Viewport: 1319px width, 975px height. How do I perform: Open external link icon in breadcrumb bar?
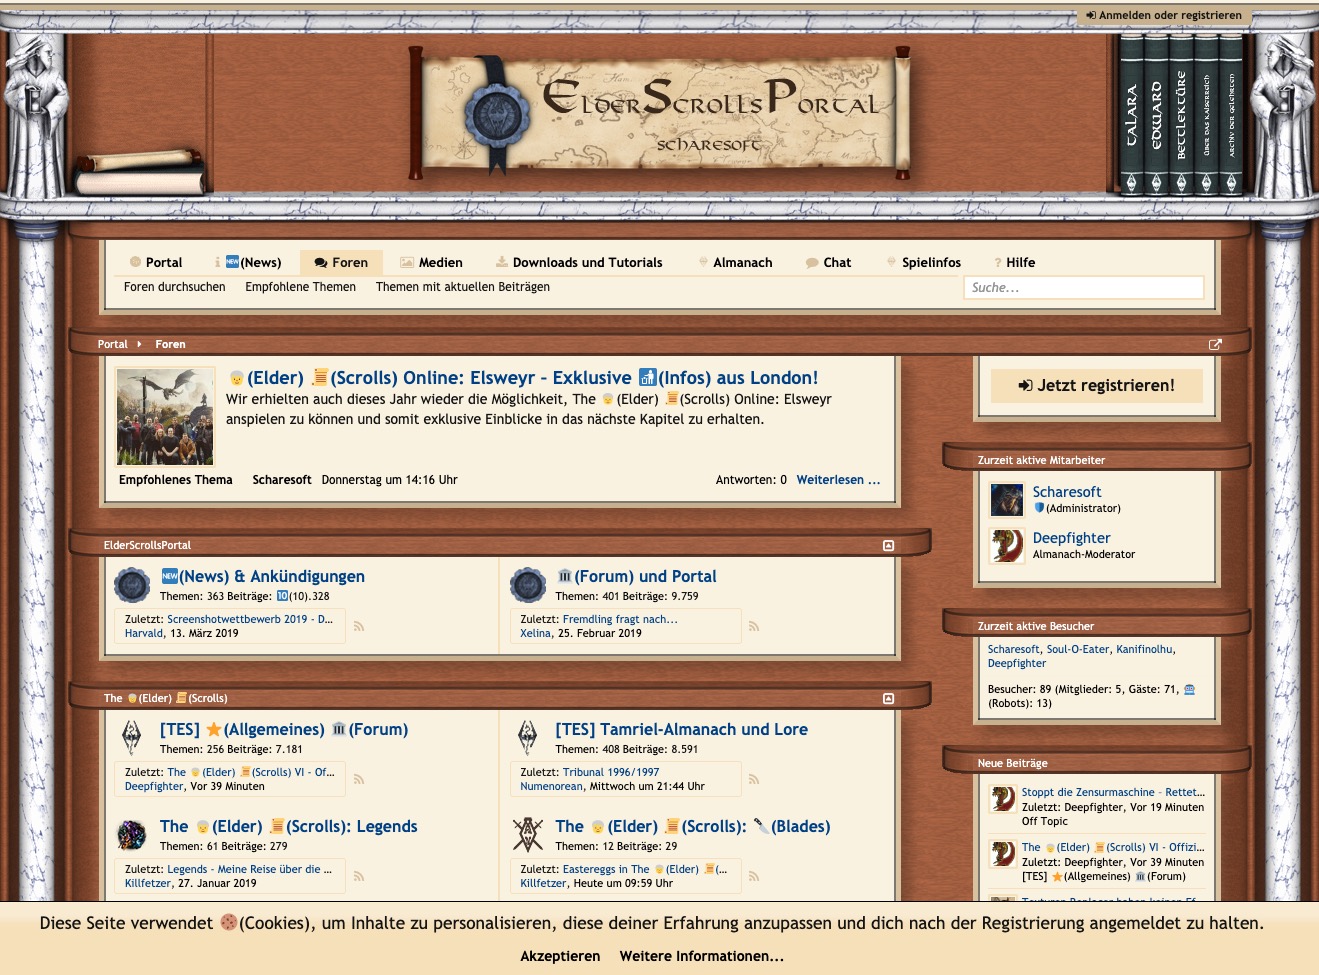click(1215, 344)
